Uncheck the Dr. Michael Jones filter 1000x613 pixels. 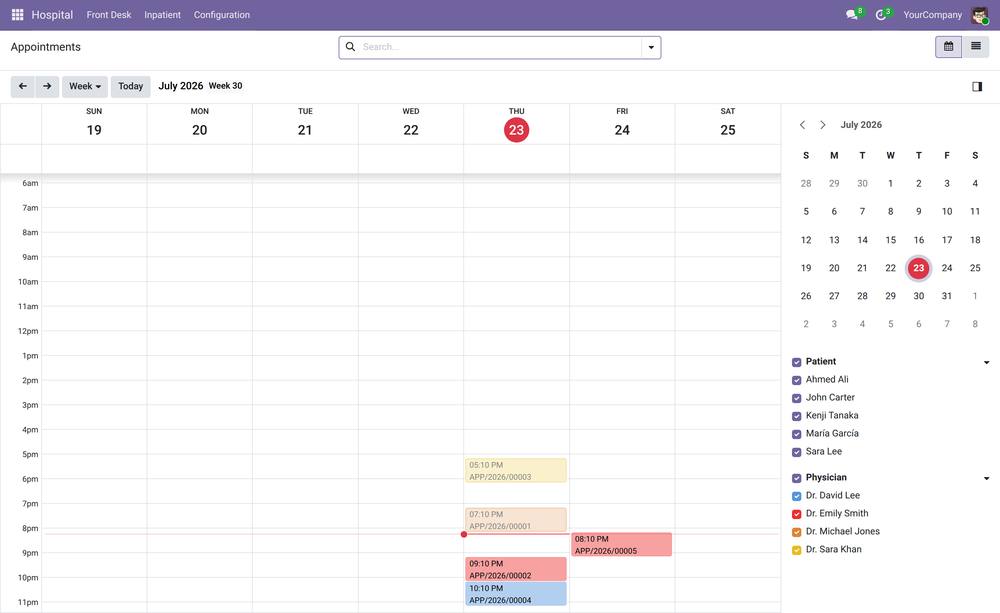click(797, 531)
